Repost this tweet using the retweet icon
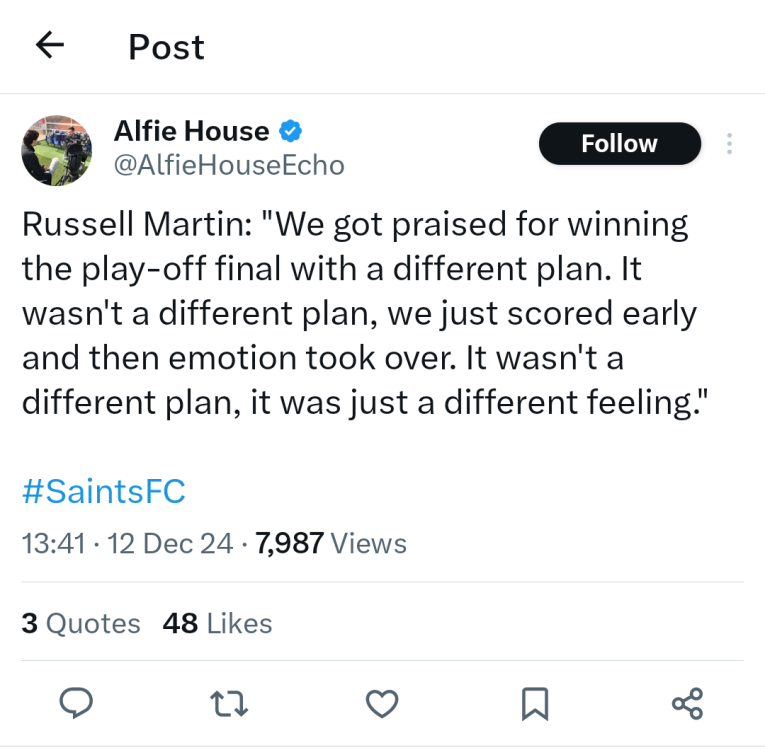Image resolution: width=765 pixels, height=750 pixels. (231, 704)
